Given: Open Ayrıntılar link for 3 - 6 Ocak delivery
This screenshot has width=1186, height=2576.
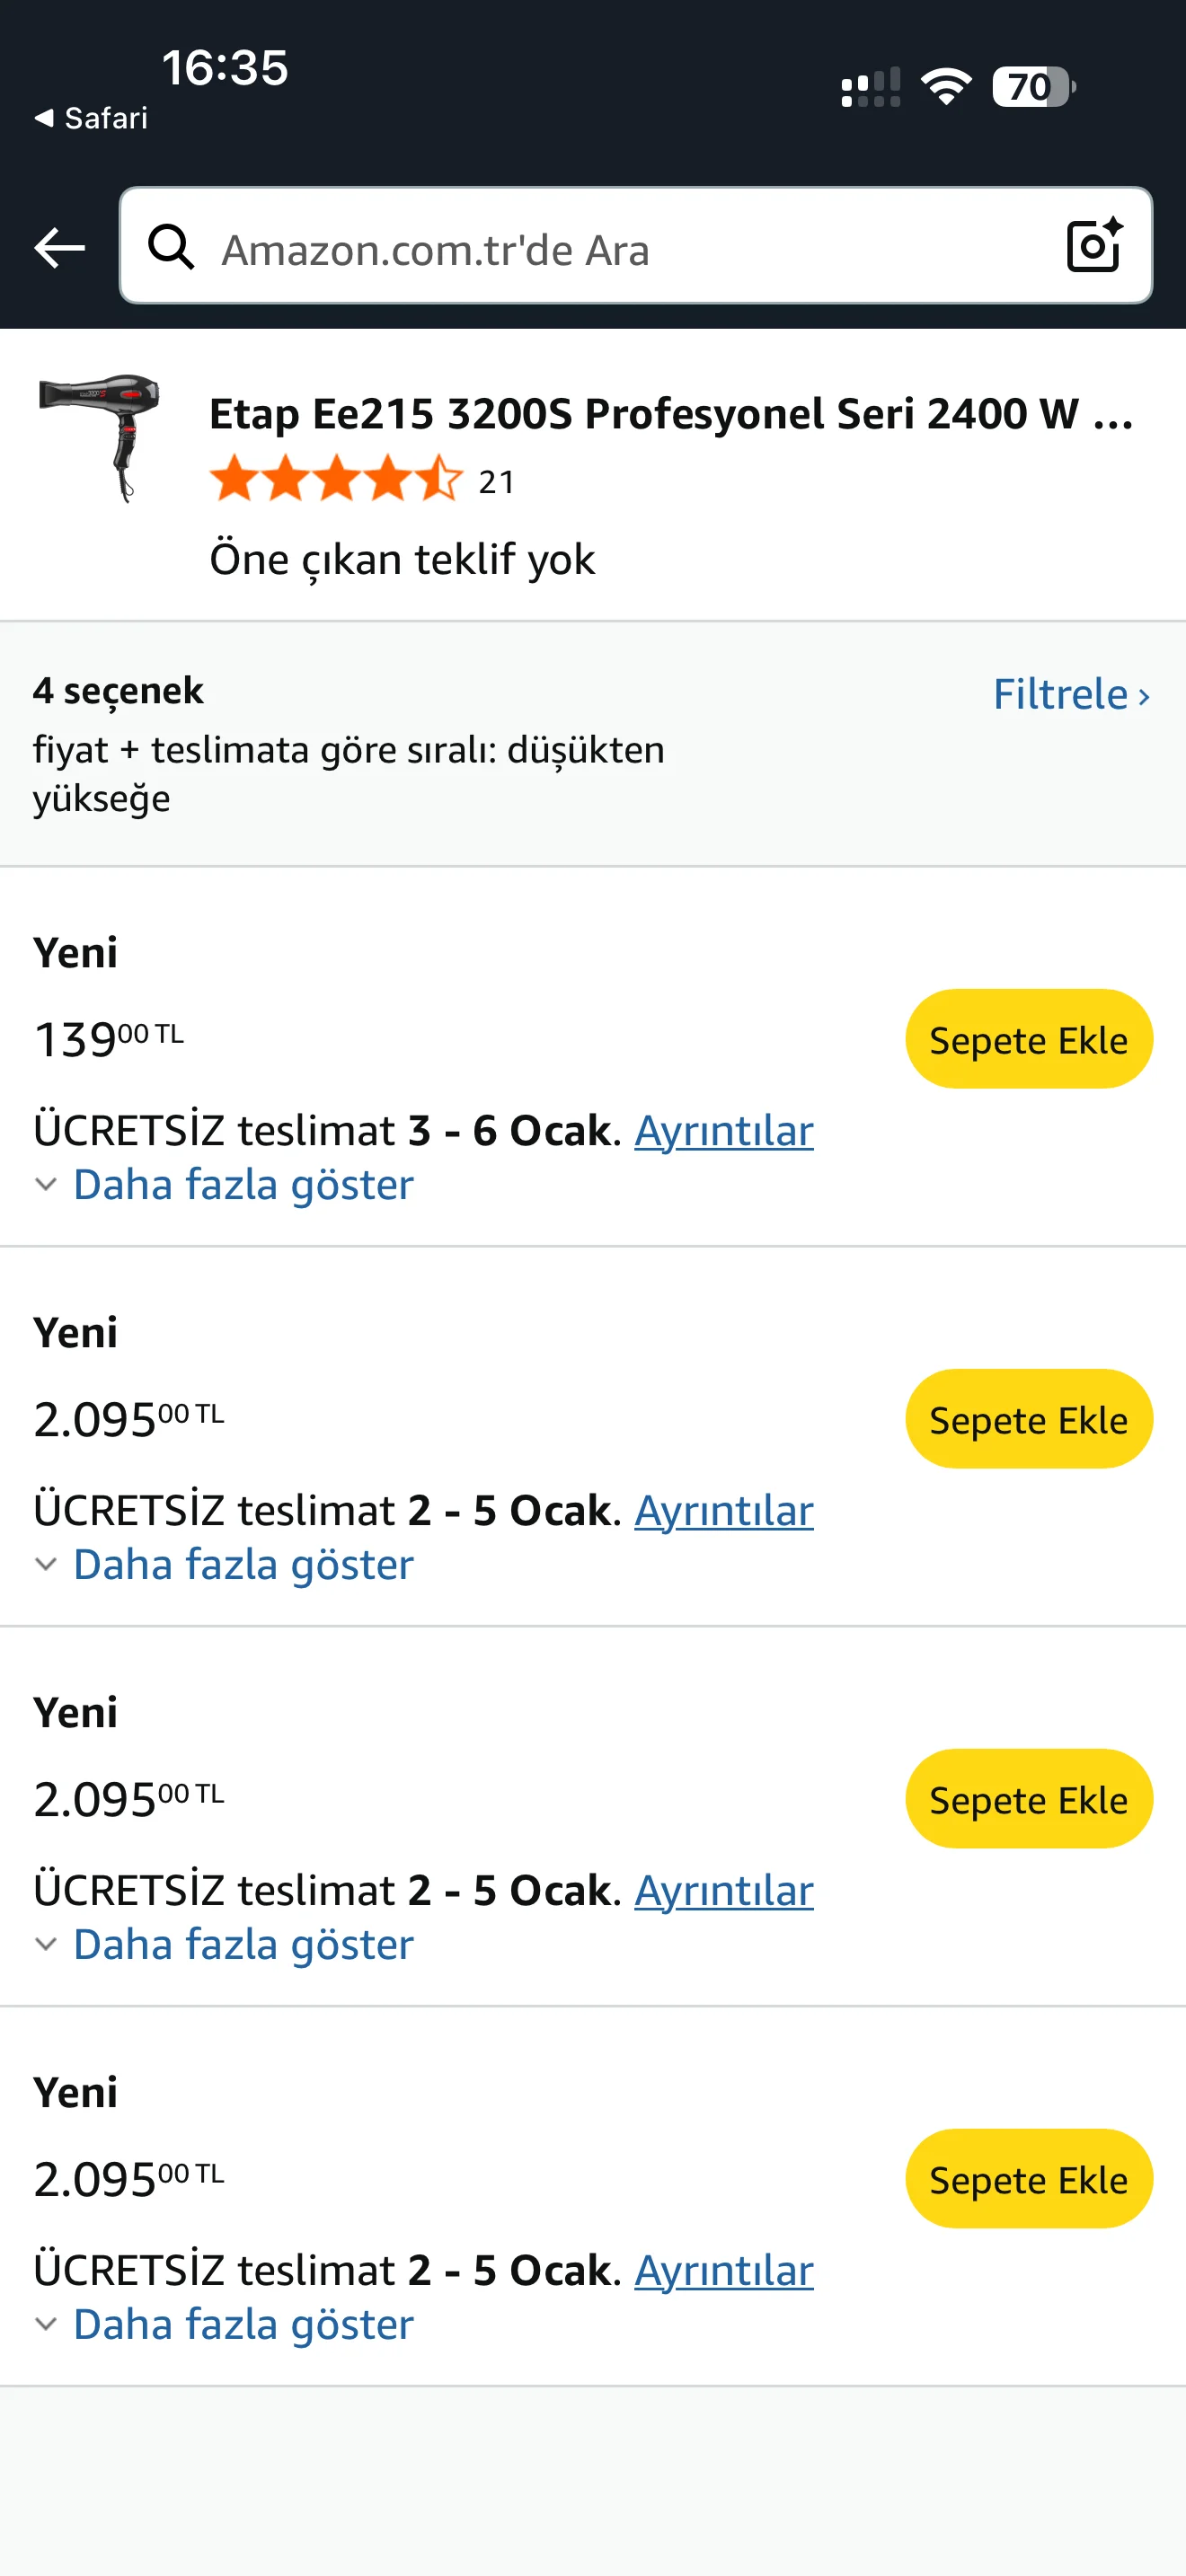Looking at the screenshot, I should point(723,1131).
